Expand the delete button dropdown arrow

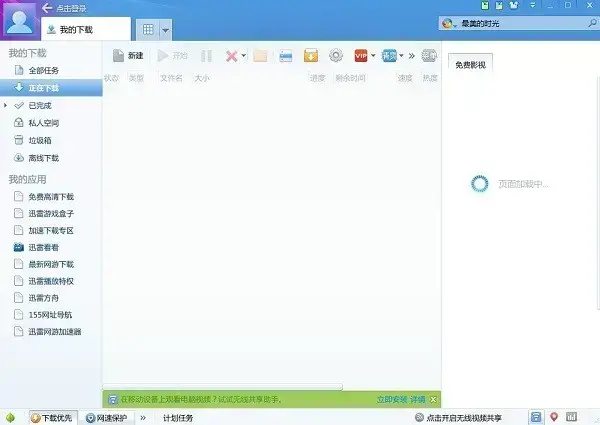pyautogui.click(x=244, y=56)
